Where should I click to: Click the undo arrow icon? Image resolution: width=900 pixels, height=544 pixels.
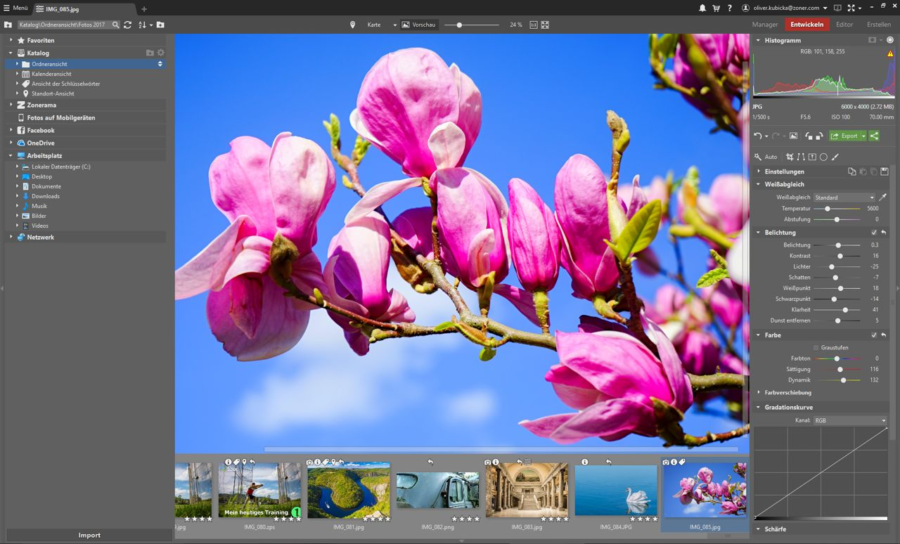click(x=758, y=136)
